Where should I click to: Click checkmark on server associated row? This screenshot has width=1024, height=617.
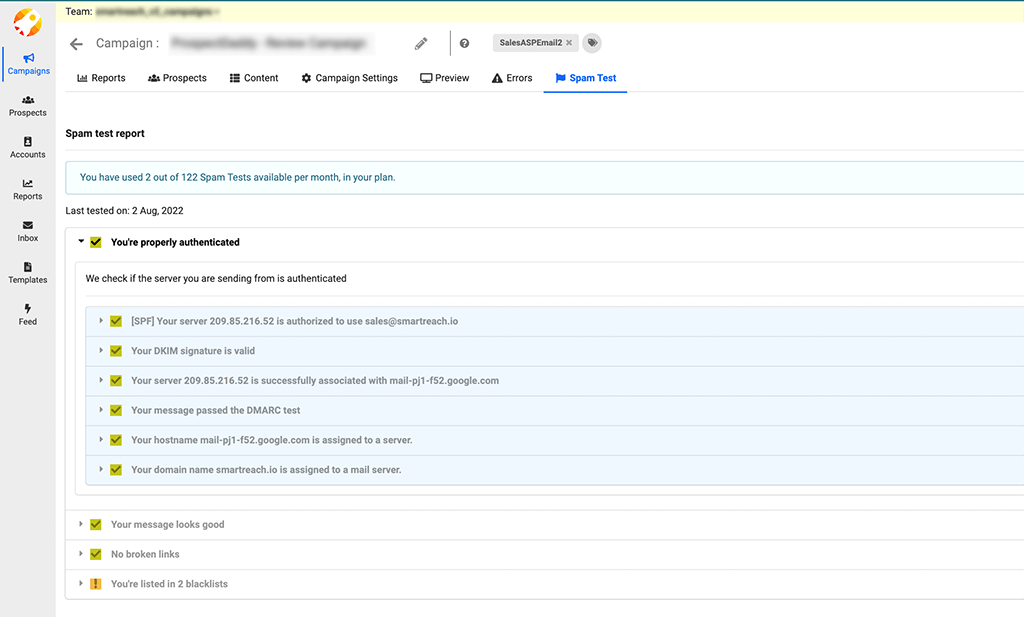pos(116,381)
